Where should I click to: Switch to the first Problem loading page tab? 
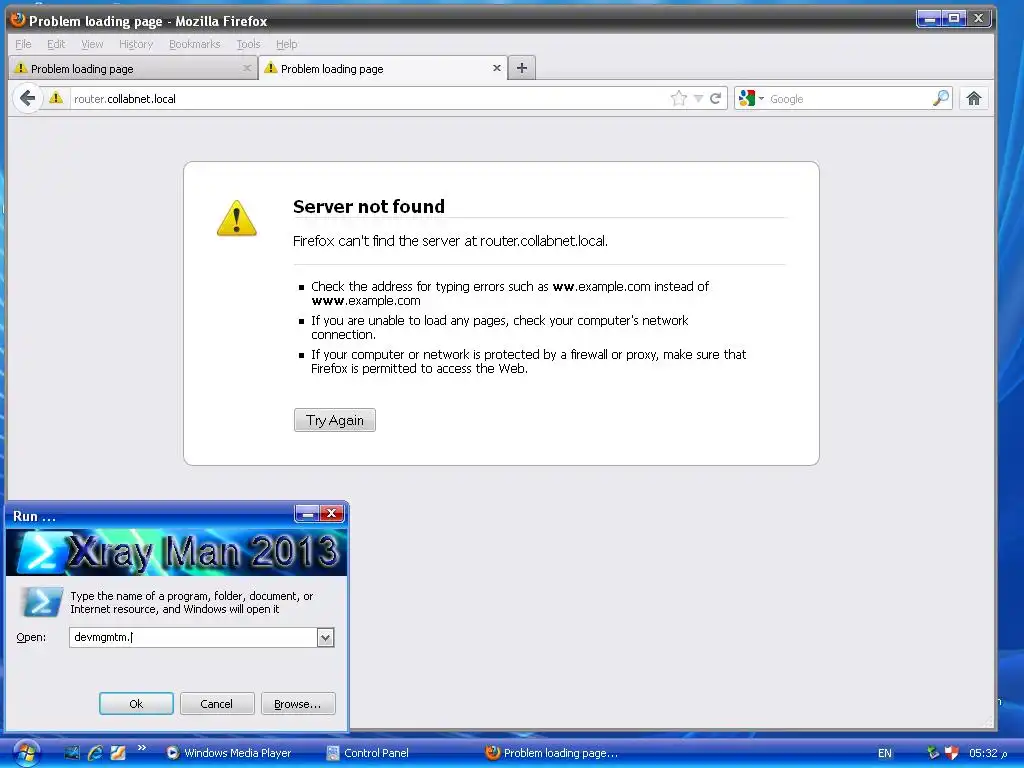(133, 69)
